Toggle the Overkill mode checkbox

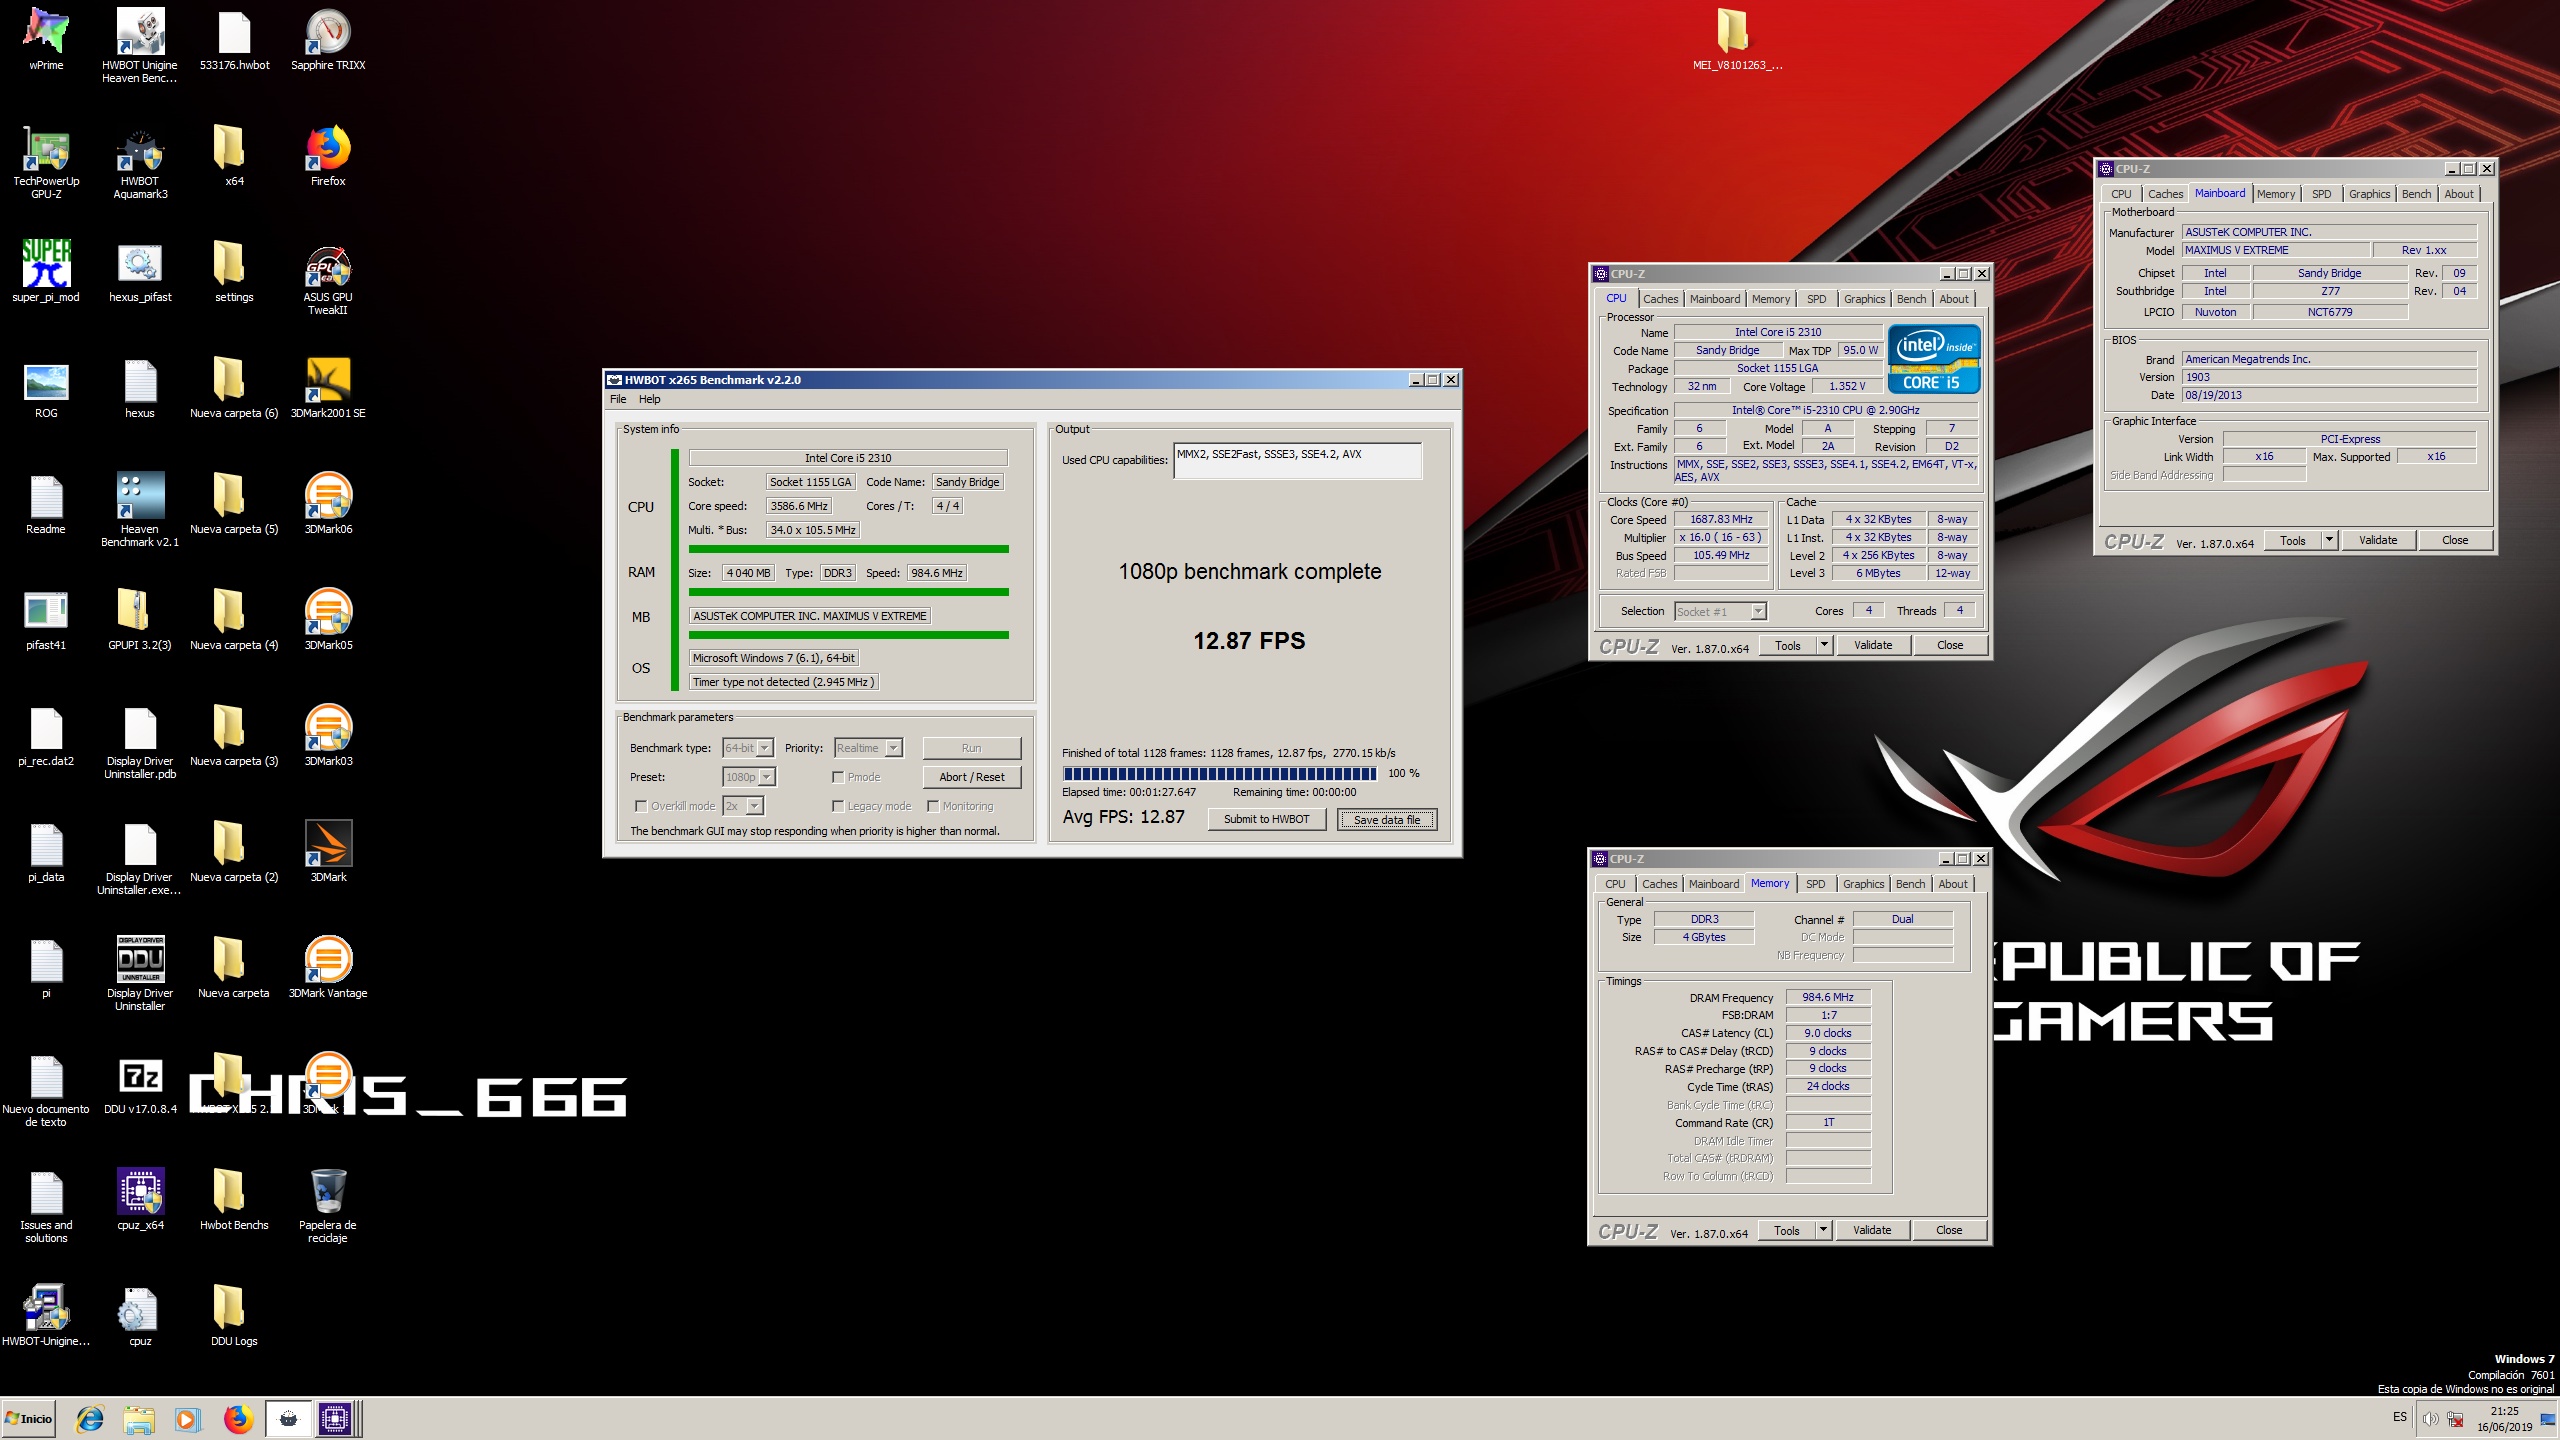tap(641, 806)
